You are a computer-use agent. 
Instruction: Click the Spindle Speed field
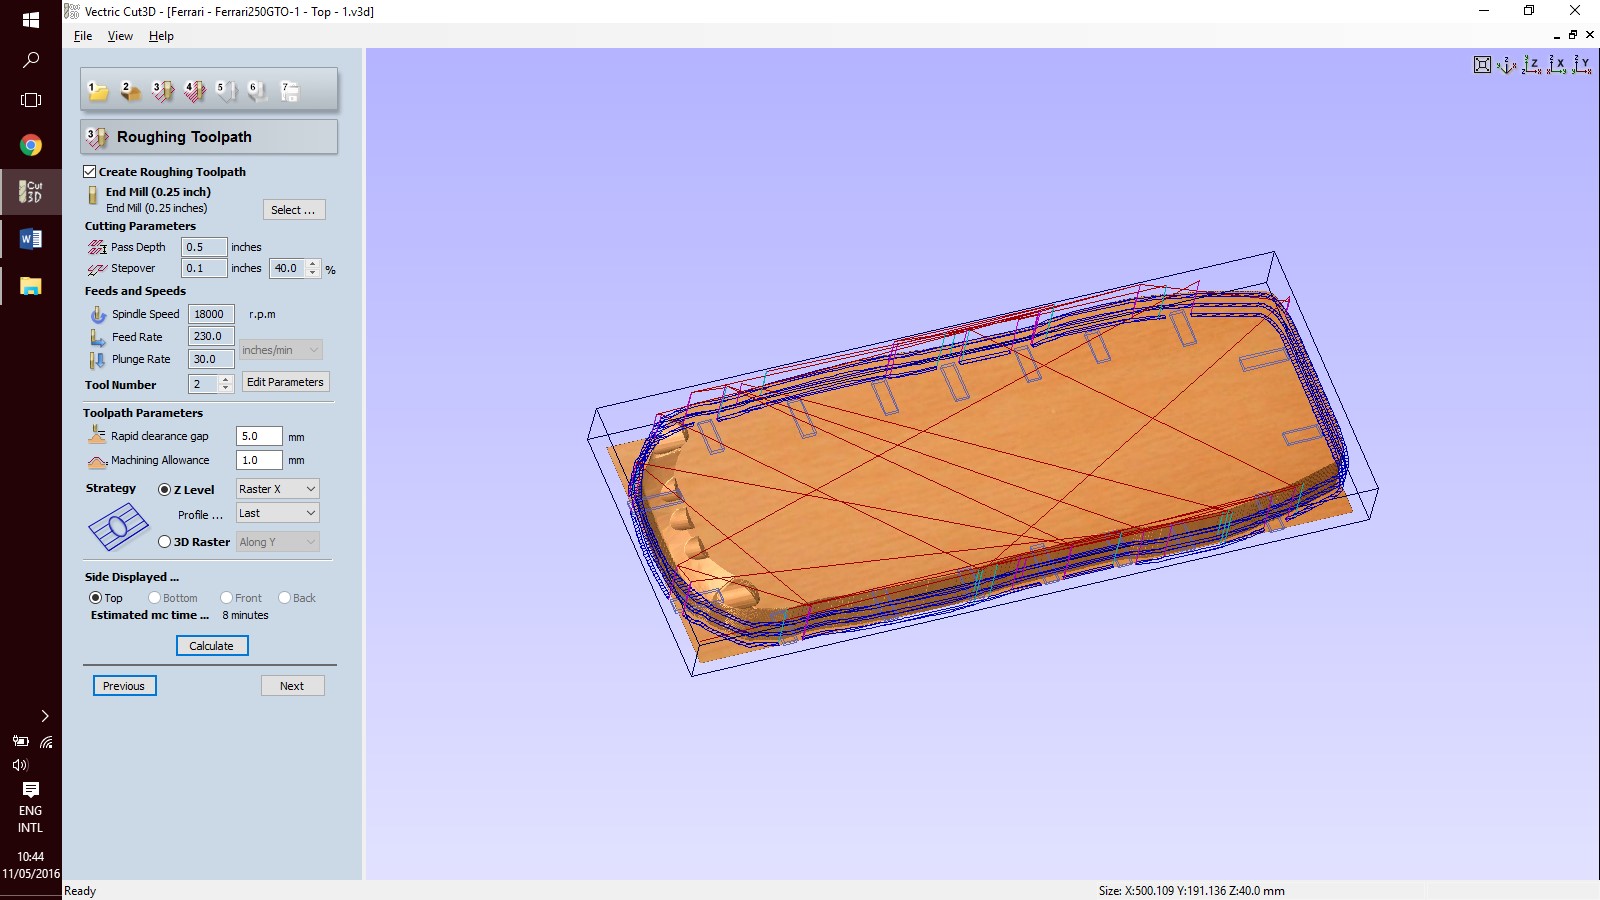[211, 314]
